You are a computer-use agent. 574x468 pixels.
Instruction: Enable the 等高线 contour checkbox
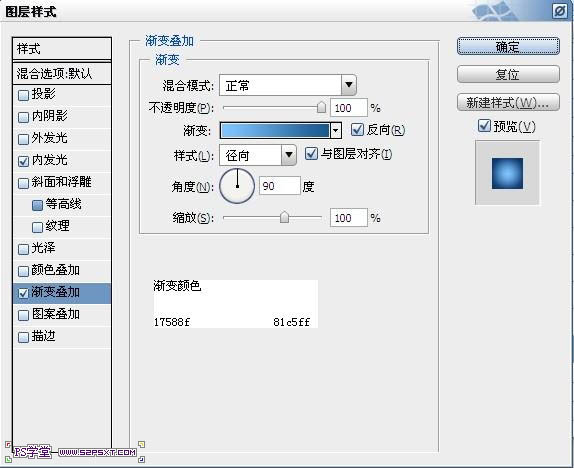(37, 205)
